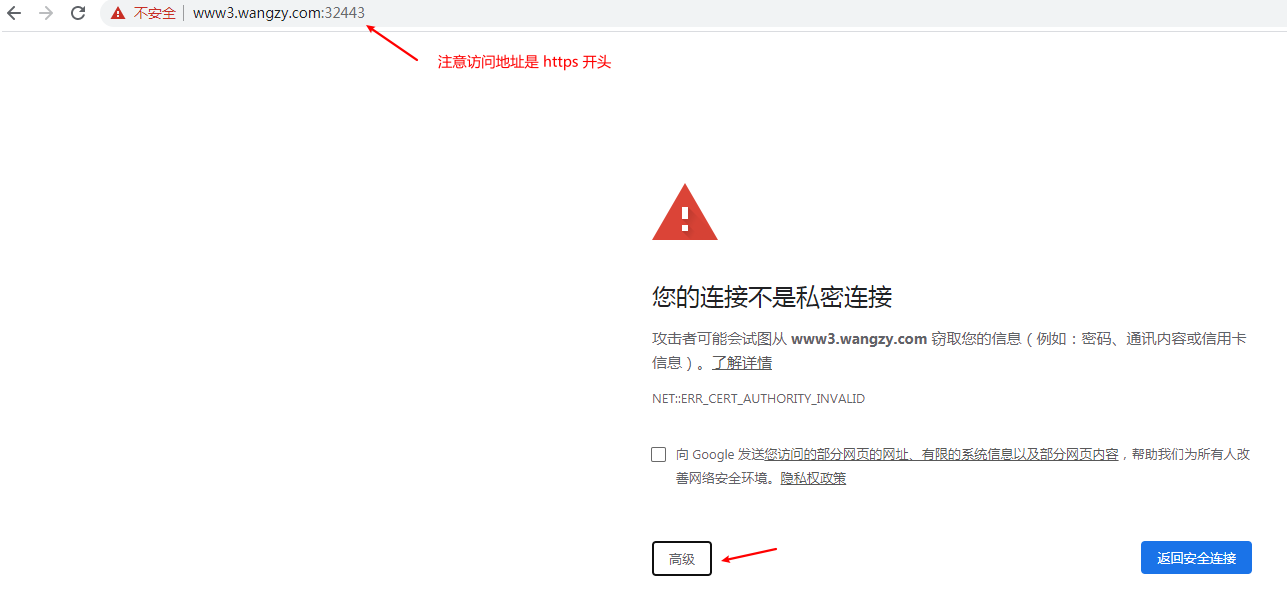This screenshot has height=616, width=1287.
Task: Click the red arrow pointing at the URL
Action: (392, 42)
